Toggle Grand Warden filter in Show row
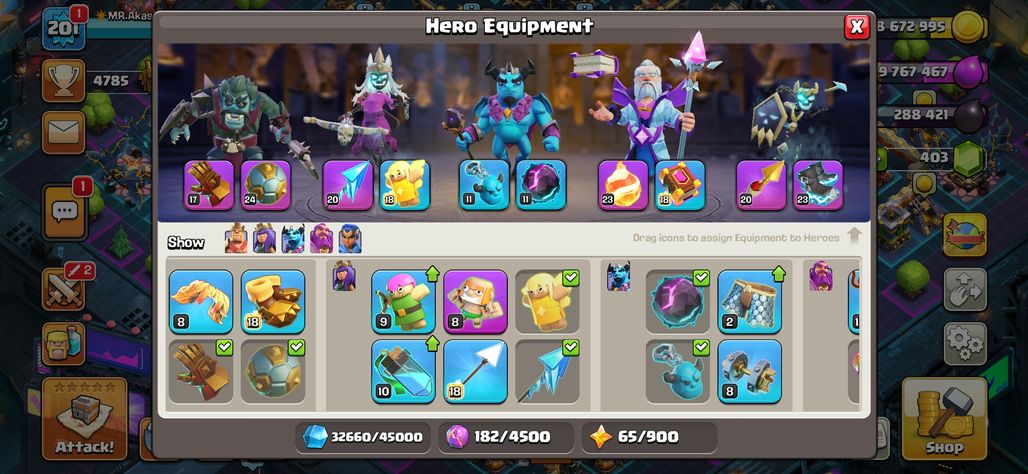The width and height of the screenshot is (1028, 474). tap(321, 239)
